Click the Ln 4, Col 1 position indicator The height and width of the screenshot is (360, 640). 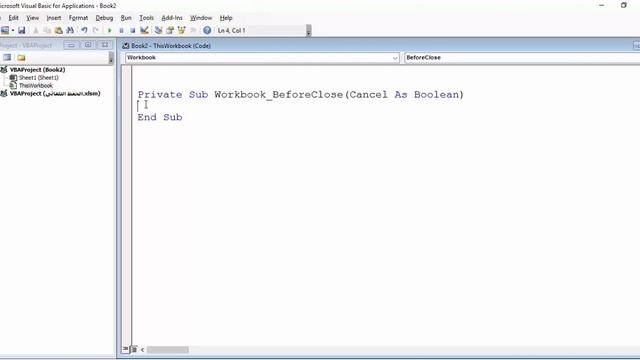[x=231, y=31]
